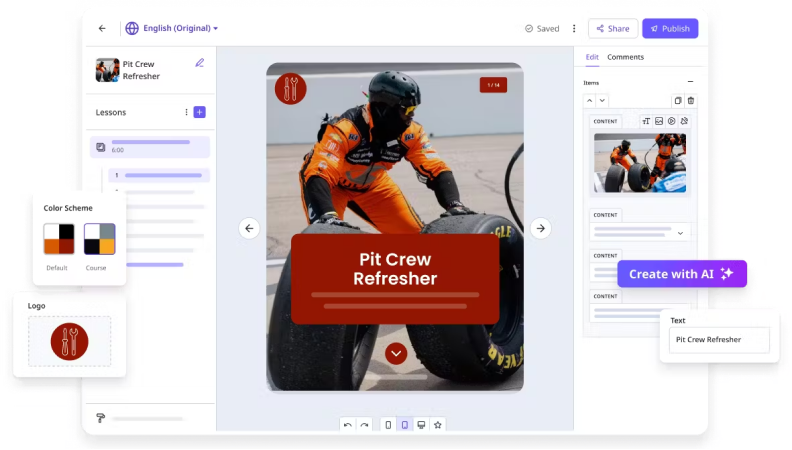Edit course title with the pencil icon
Screen dimensions: 792x450
click(x=199, y=63)
